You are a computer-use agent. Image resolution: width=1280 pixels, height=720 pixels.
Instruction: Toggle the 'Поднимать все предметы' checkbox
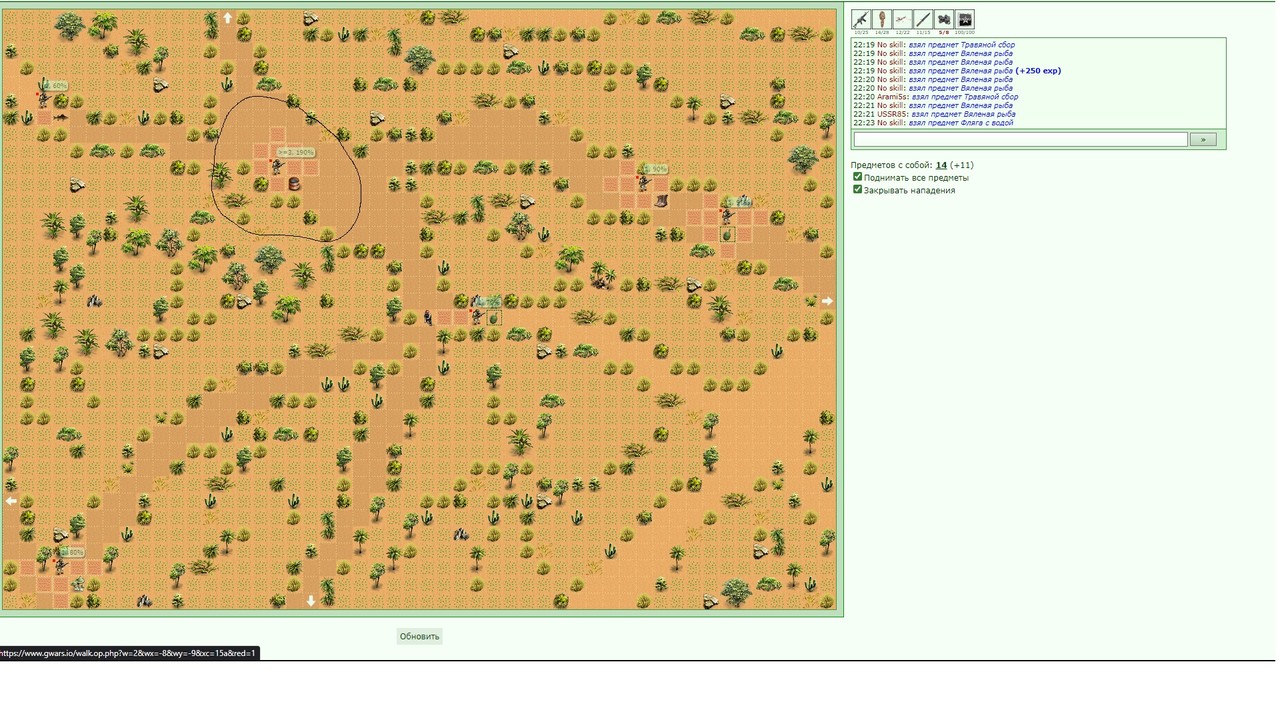(857, 177)
